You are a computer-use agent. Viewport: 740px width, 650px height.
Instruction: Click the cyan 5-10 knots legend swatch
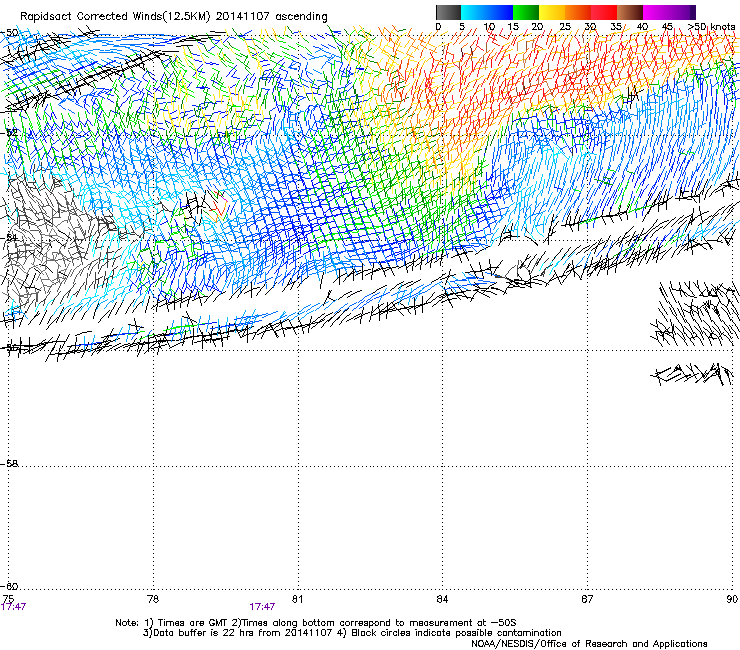[474, 12]
